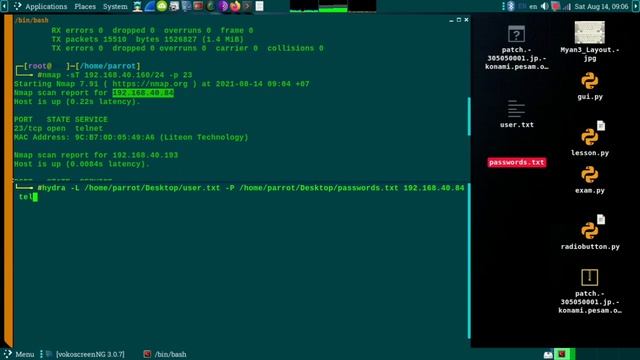Select lesson.py Python file icon
Screen dimensions: 640x360
[590, 139]
